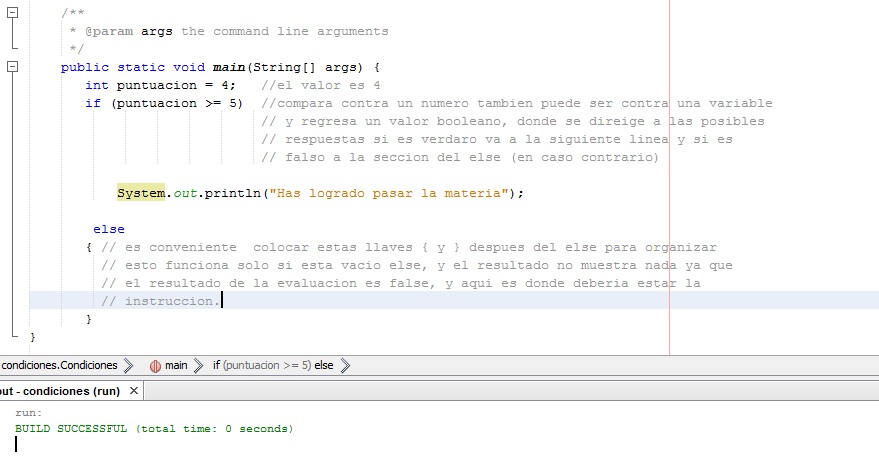Screen dimensions: 879x475
Task: Click chevron after the if-else breadcrumb
Action: coord(346,366)
